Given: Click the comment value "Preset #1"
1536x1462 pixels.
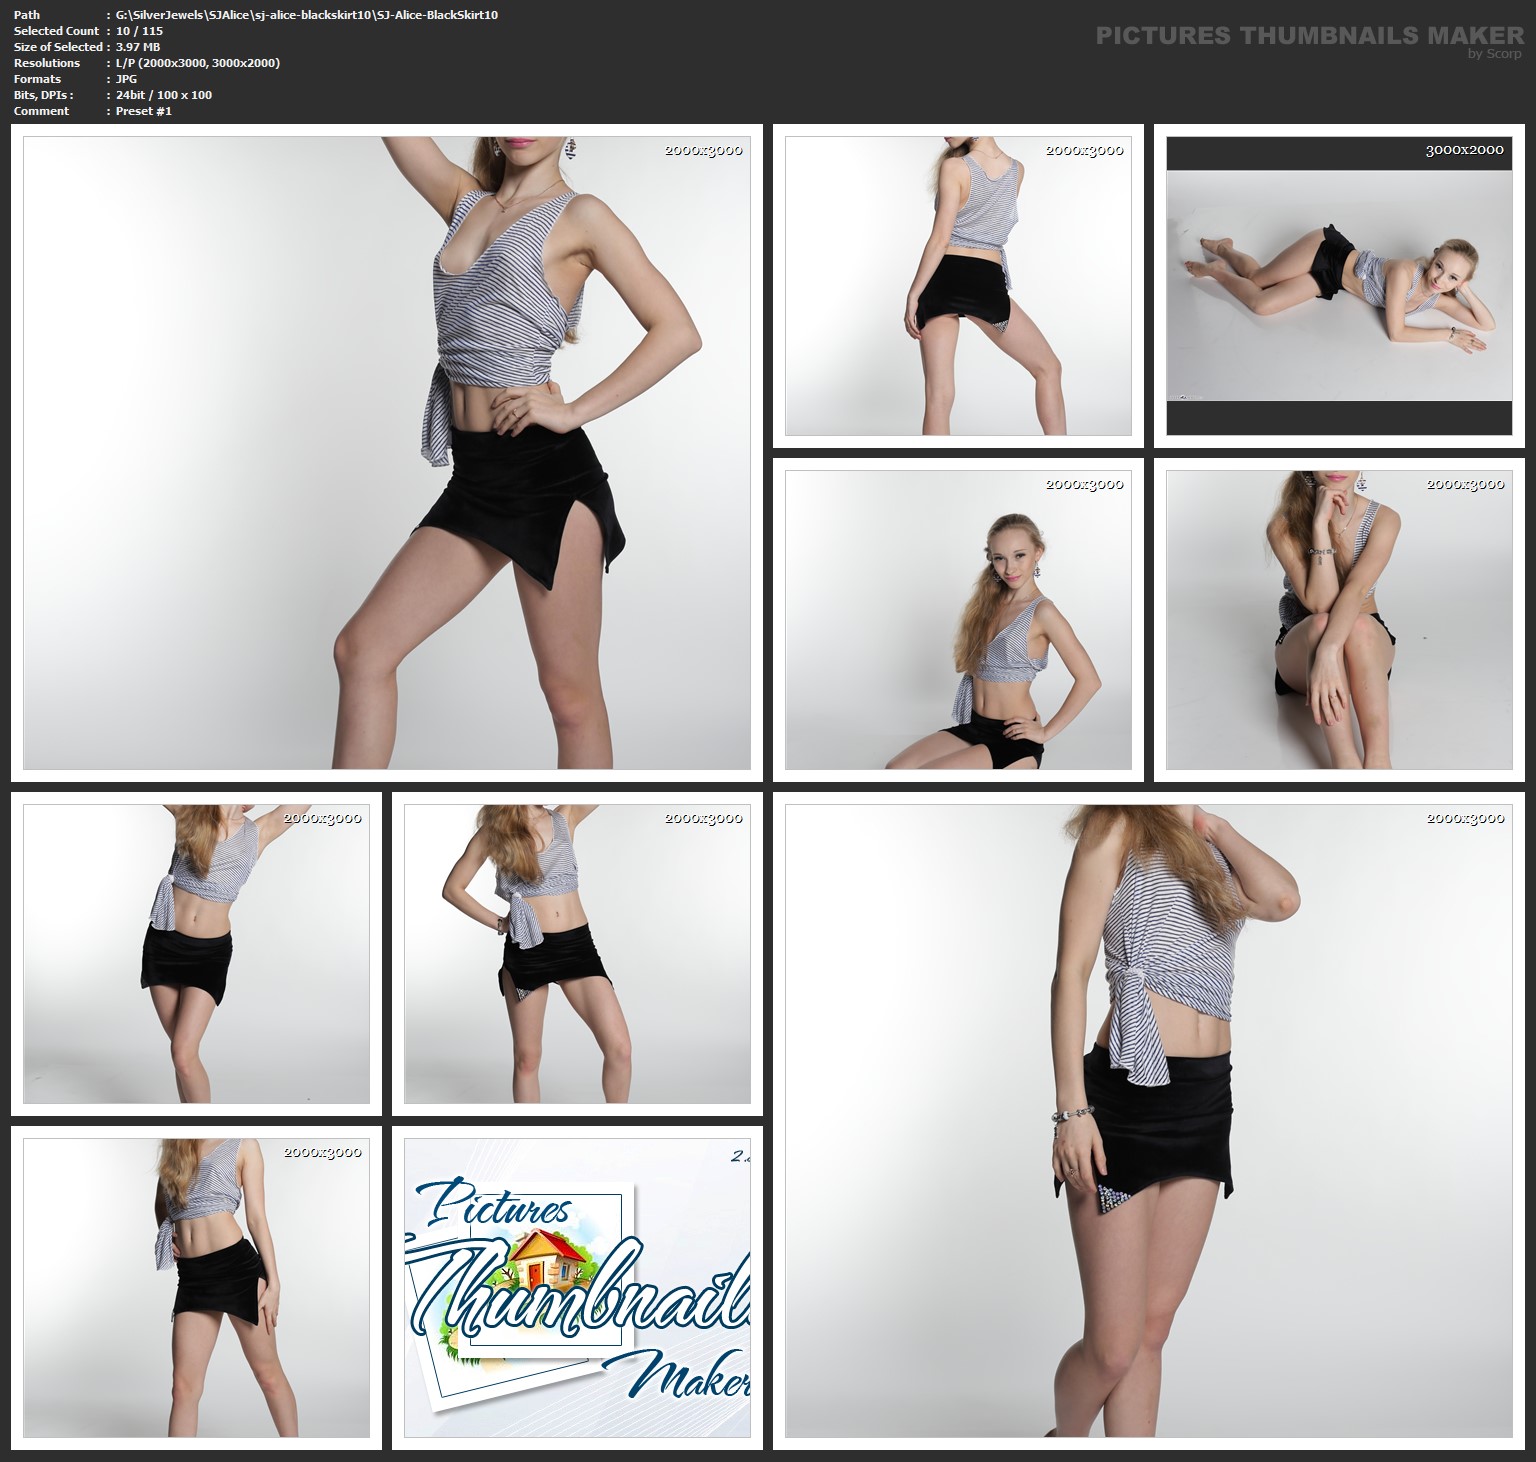Looking at the screenshot, I should click(x=144, y=111).
